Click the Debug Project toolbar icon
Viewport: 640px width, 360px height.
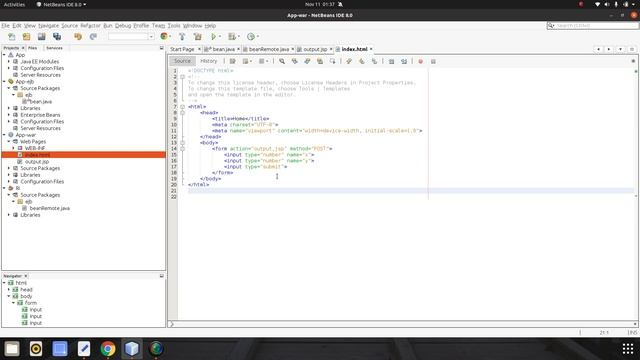click(232, 37)
